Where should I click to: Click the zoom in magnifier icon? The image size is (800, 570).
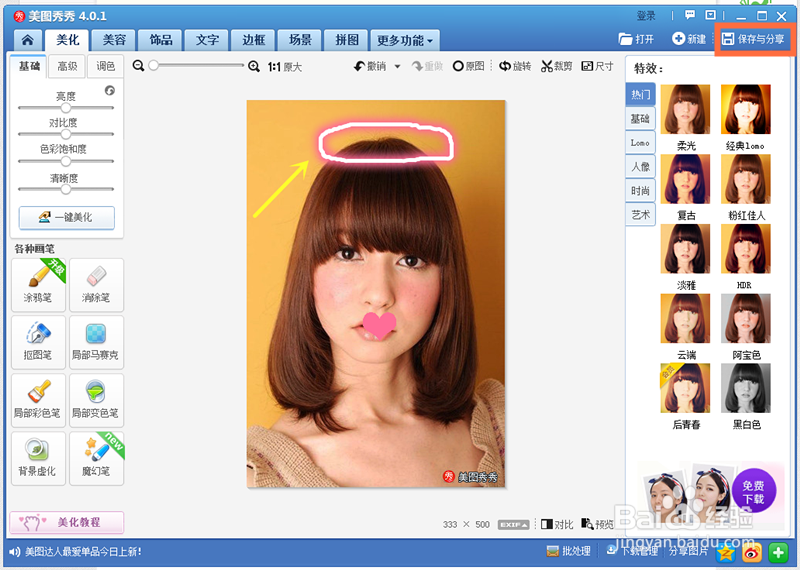[254, 66]
